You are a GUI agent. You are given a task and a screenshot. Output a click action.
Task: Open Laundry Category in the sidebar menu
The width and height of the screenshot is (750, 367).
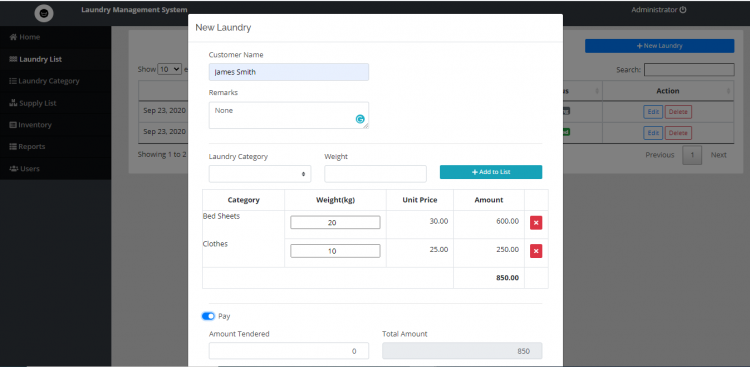tap(44, 81)
